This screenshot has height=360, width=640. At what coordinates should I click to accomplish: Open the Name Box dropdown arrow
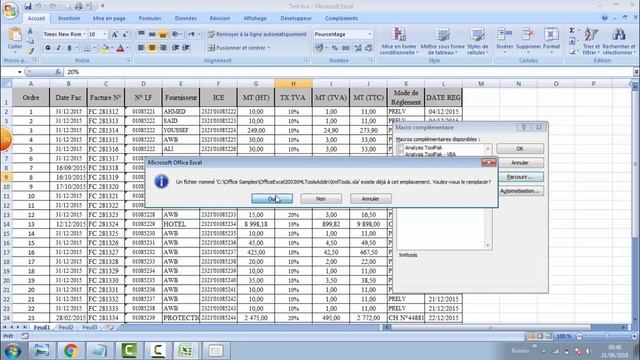click(20, 72)
